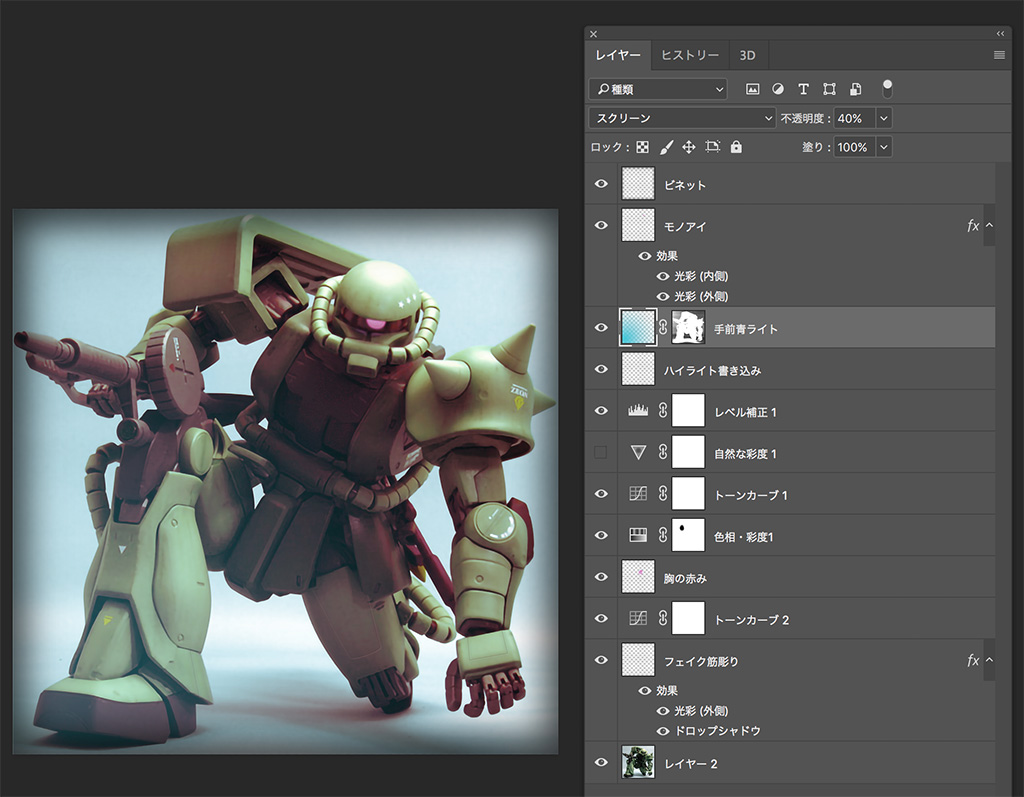Click the lock position move icon
The image size is (1024, 797).
tap(689, 147)
